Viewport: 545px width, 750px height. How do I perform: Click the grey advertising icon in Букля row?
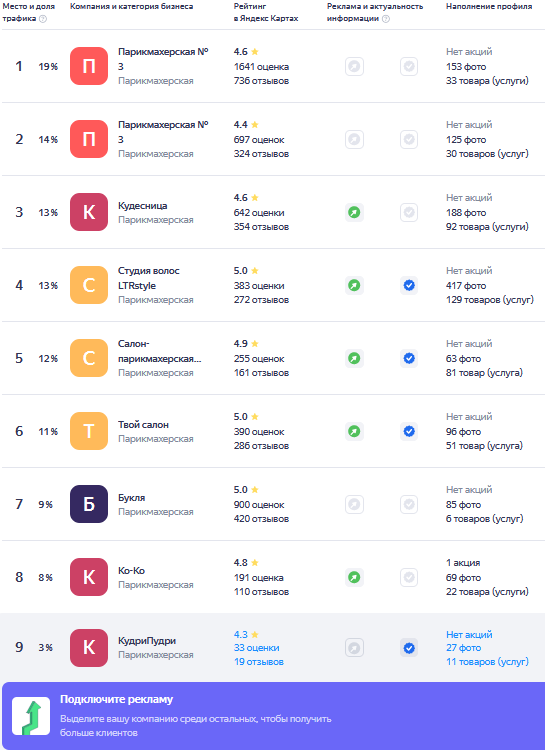click(x=354, y=505)
